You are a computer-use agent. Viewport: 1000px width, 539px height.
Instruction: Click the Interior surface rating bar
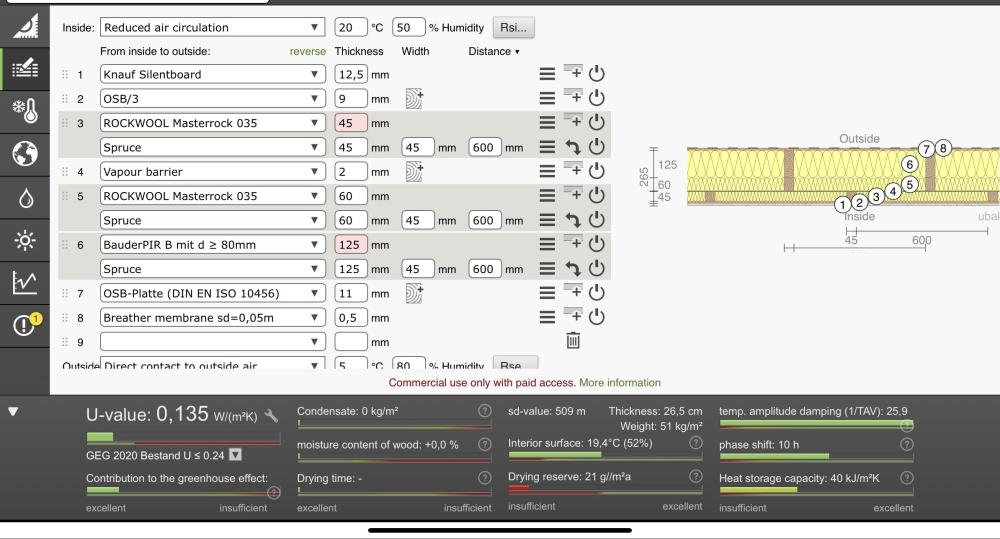605,455
